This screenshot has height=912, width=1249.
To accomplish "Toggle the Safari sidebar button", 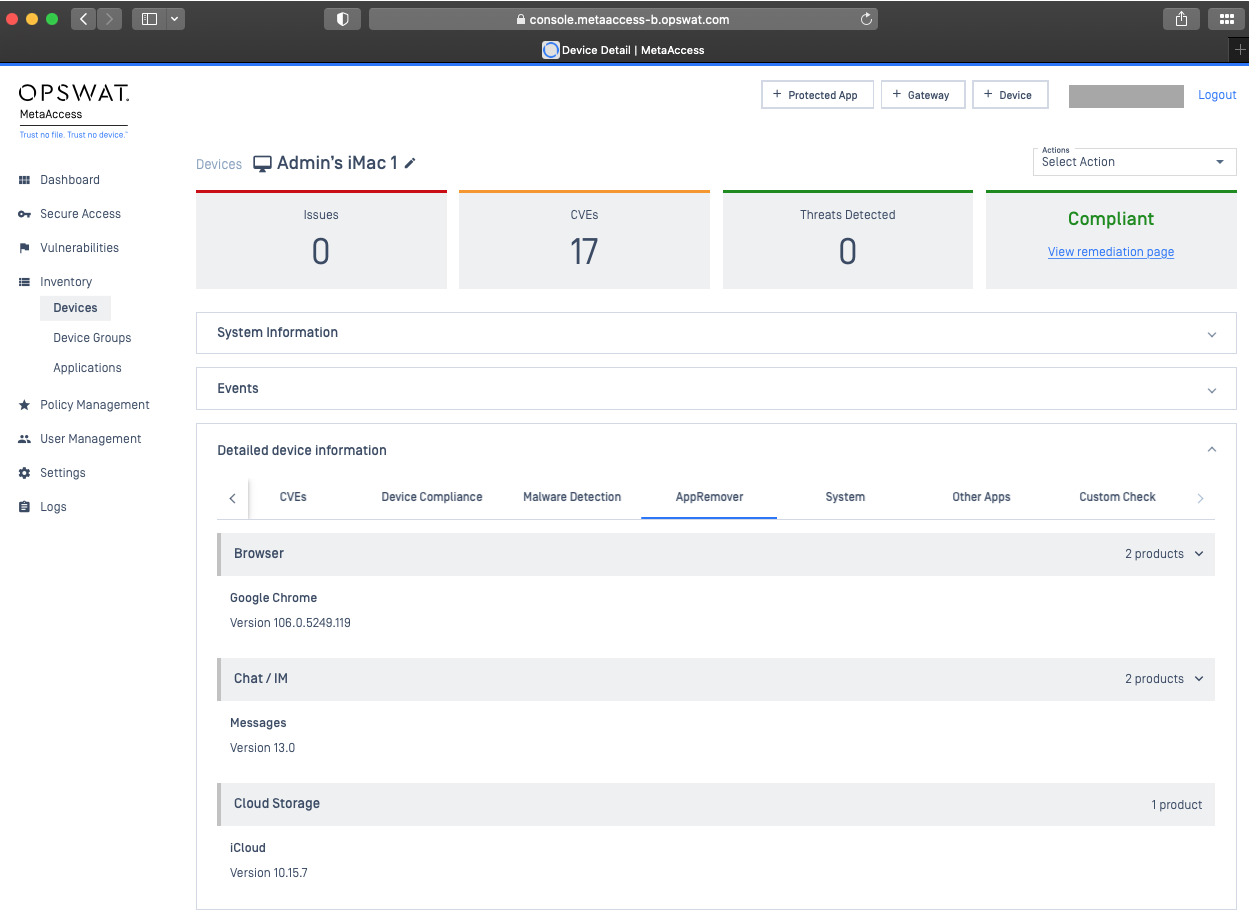I will click(150, 19).
